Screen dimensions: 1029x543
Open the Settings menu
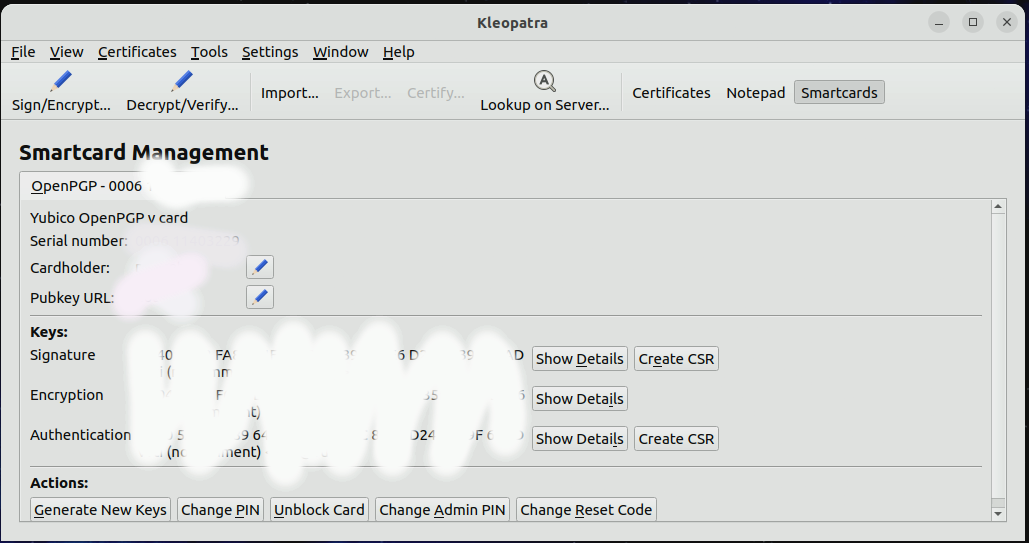tap(270, 52)
